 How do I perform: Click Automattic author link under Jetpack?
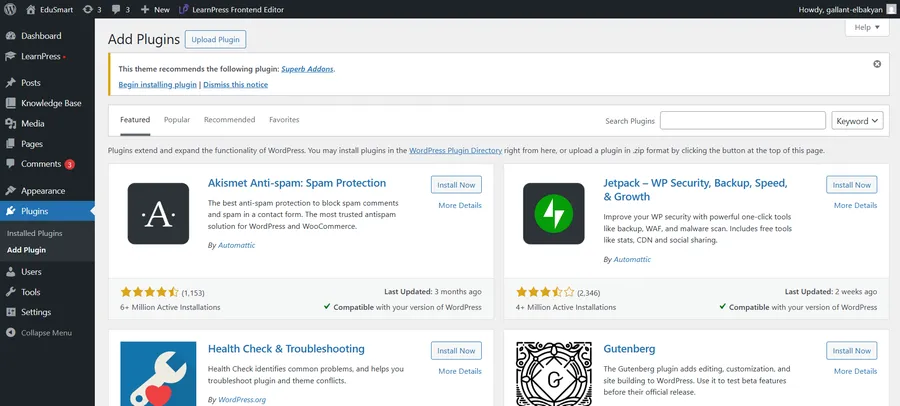[632, 260]
